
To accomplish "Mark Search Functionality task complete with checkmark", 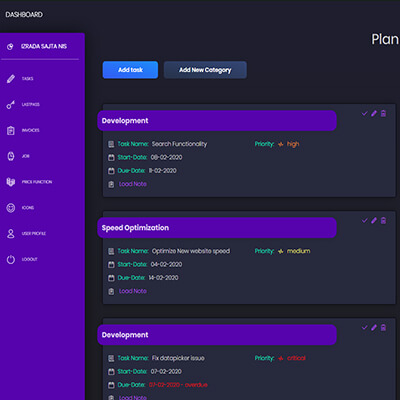I will tap(364, 114).
